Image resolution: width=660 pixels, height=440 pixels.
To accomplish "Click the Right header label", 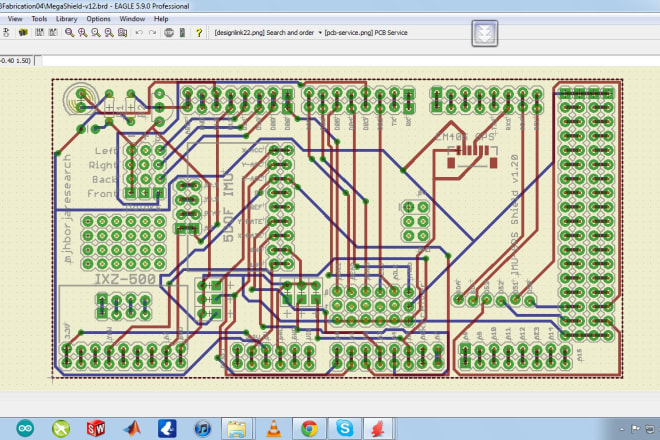I will point(103,165).
